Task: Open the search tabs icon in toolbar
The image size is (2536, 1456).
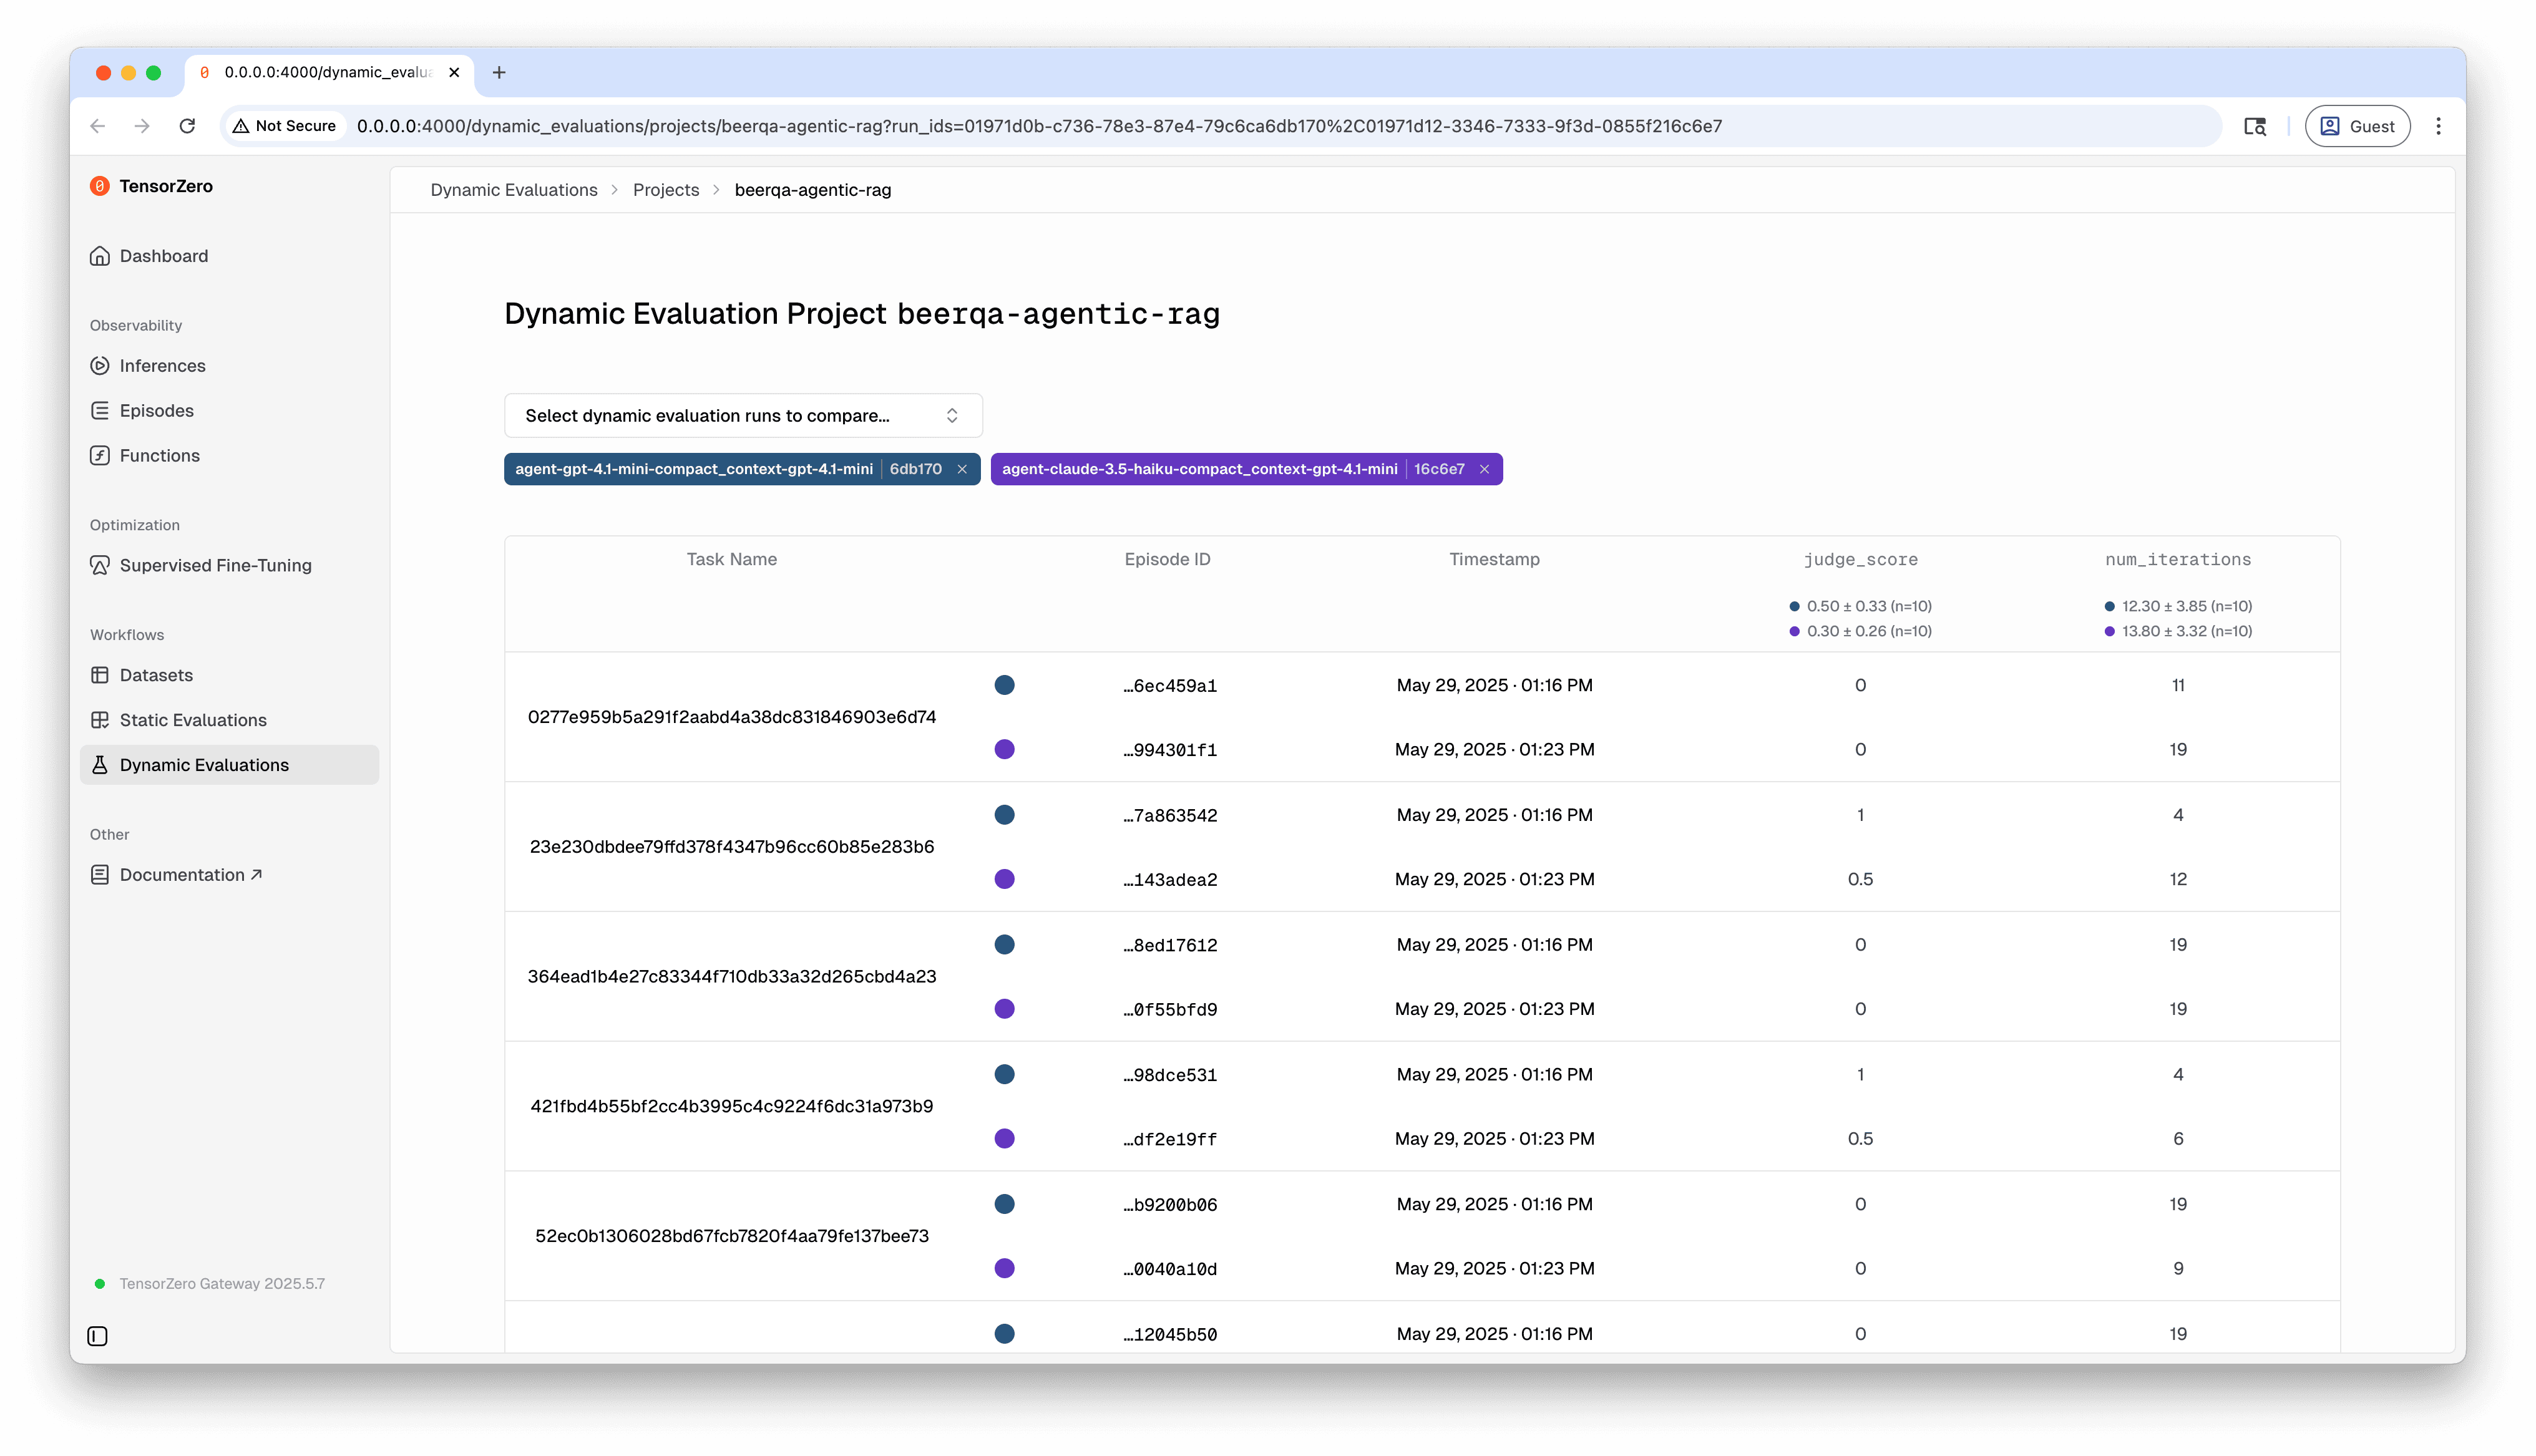Action: click(x=2255, y=125)
